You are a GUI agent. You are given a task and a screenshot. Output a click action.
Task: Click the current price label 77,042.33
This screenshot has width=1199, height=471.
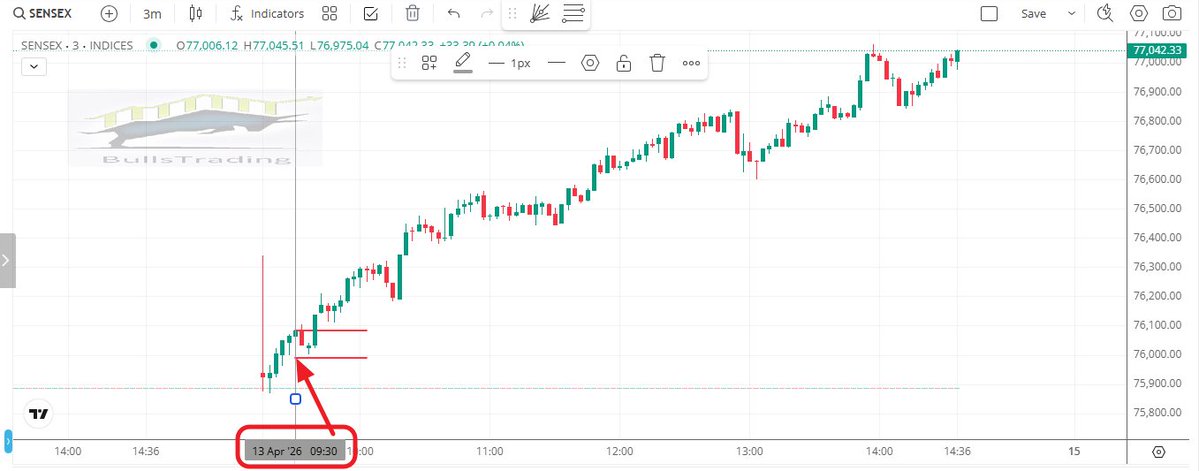point(1155,50)
